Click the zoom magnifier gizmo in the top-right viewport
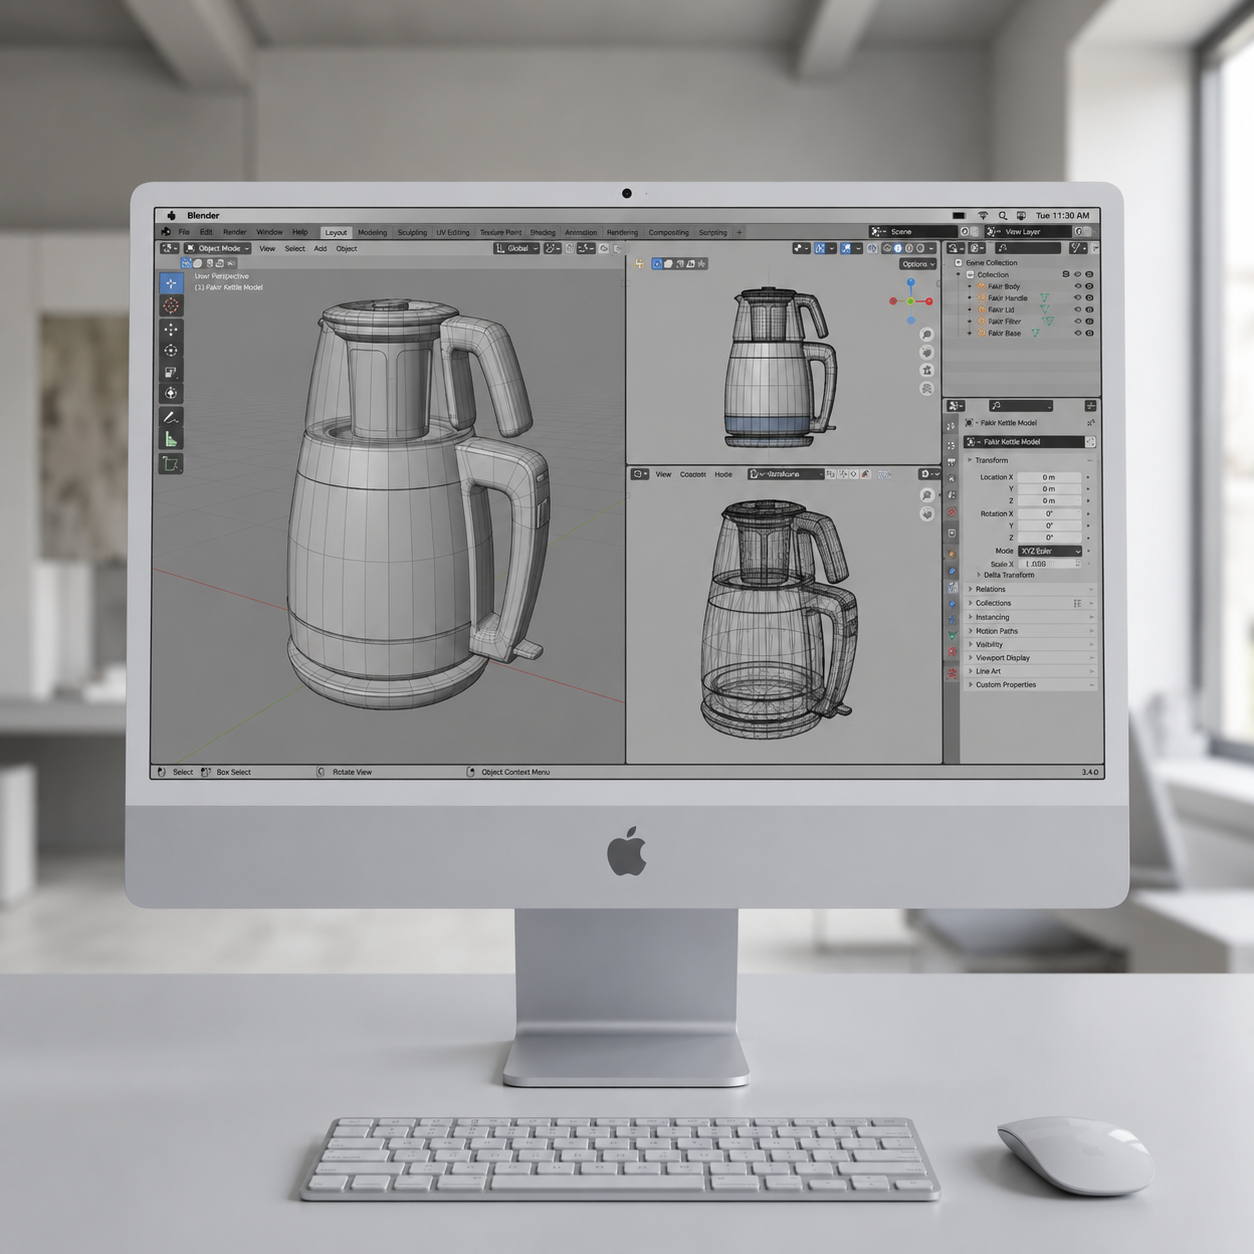 click(927, 335)
